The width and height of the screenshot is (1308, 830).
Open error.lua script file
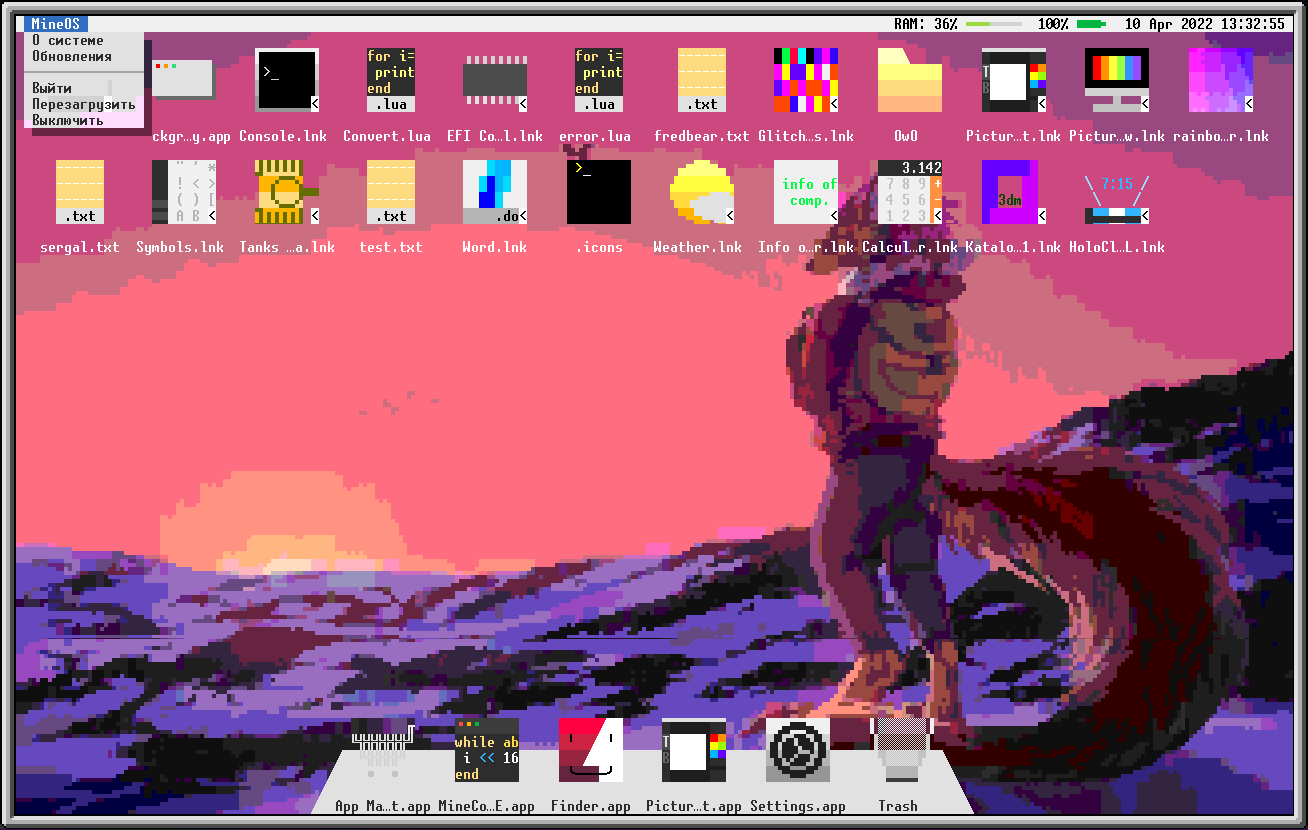coord(599,80)
